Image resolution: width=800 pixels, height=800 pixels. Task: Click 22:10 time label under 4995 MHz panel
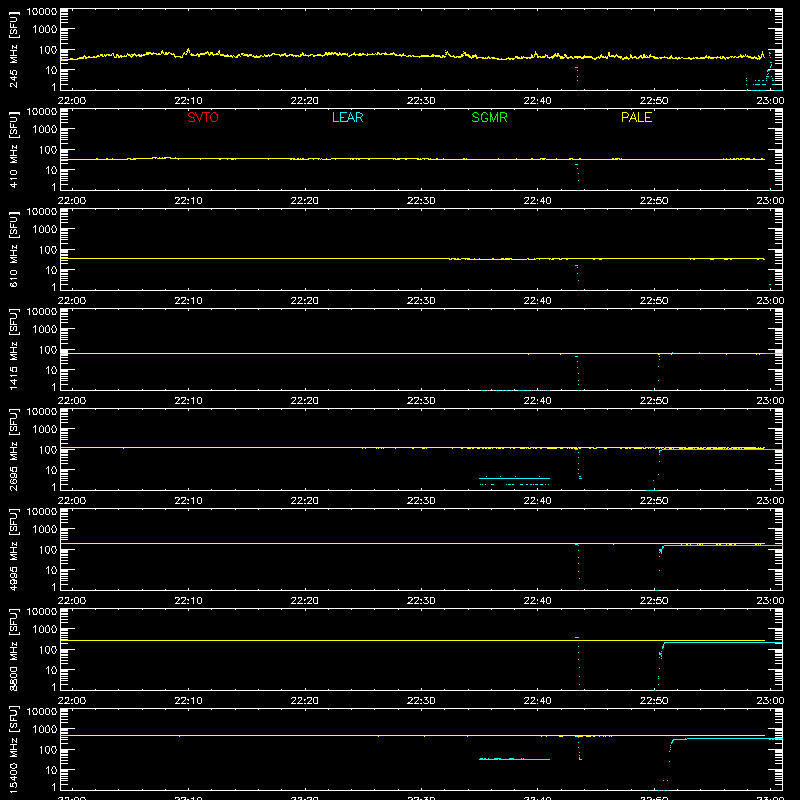pos(188,601)
